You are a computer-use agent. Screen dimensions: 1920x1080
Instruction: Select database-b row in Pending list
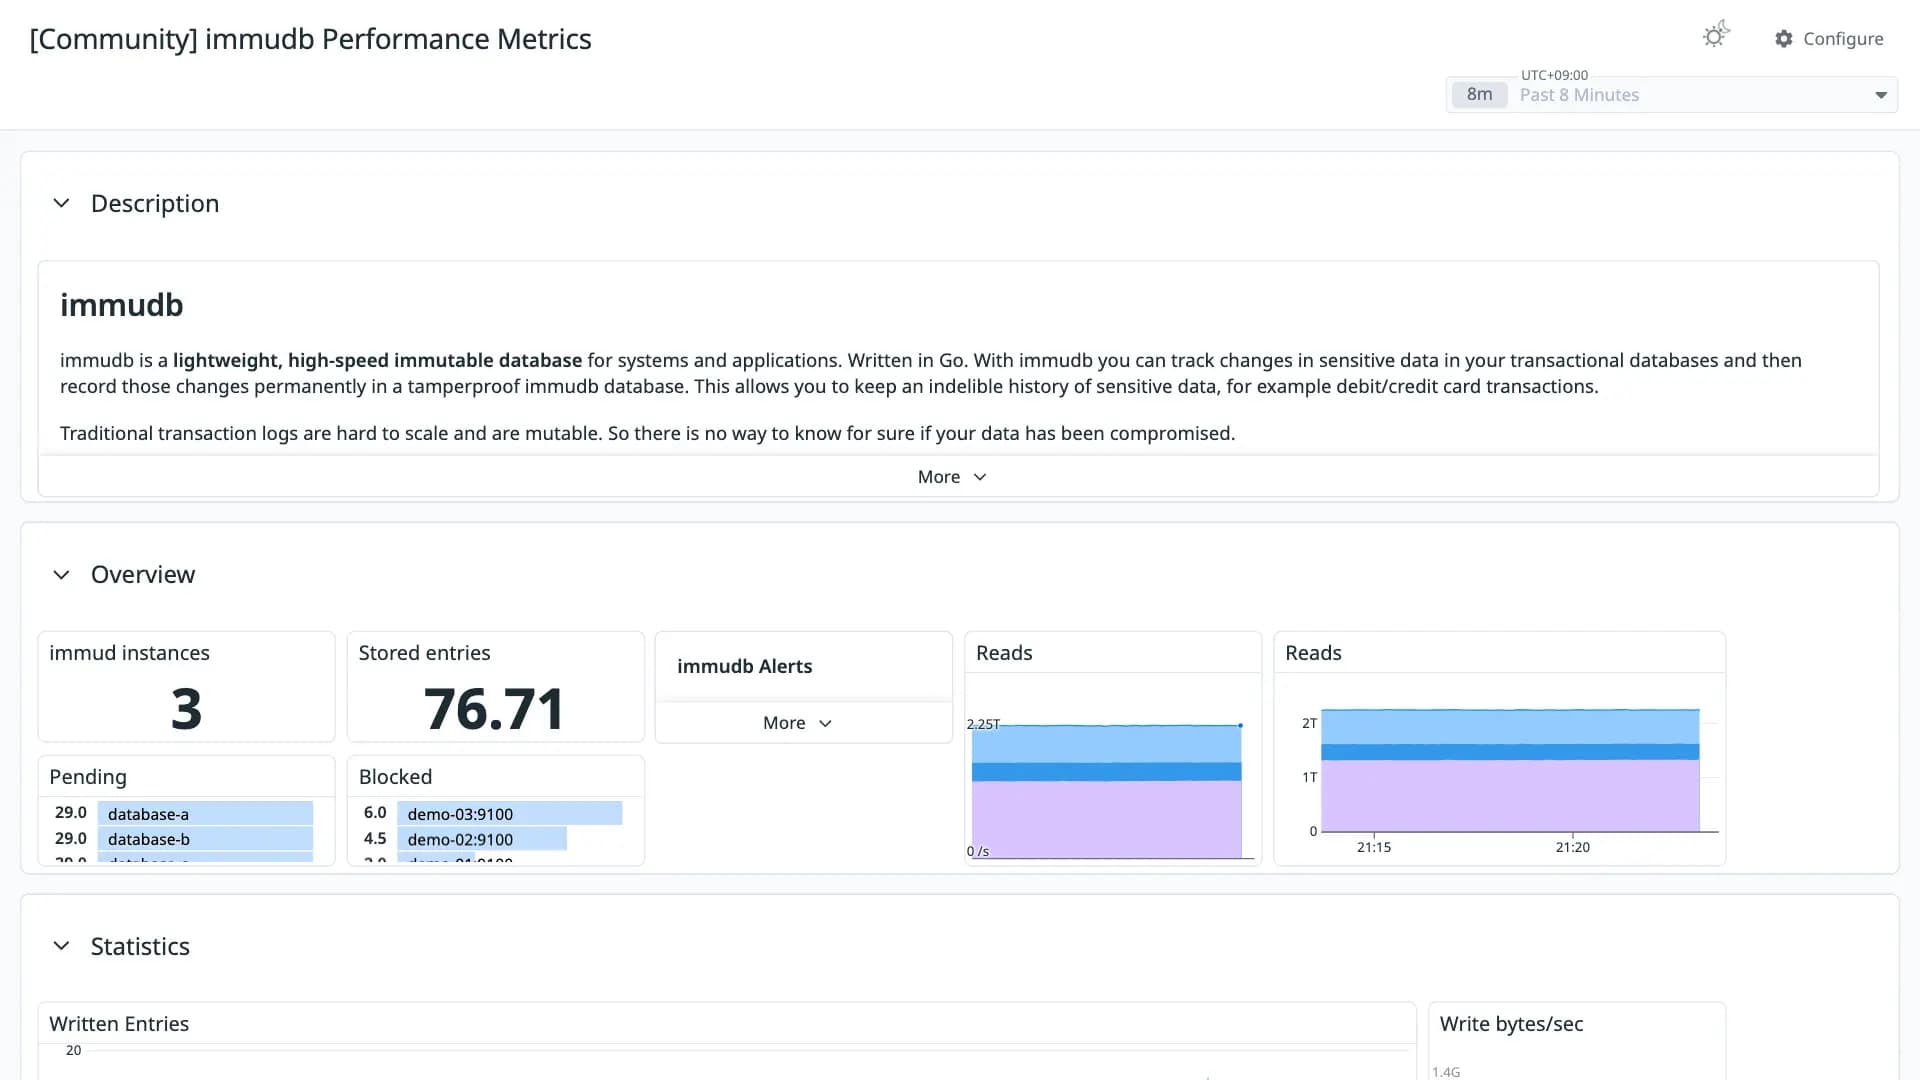pos(186,839)
